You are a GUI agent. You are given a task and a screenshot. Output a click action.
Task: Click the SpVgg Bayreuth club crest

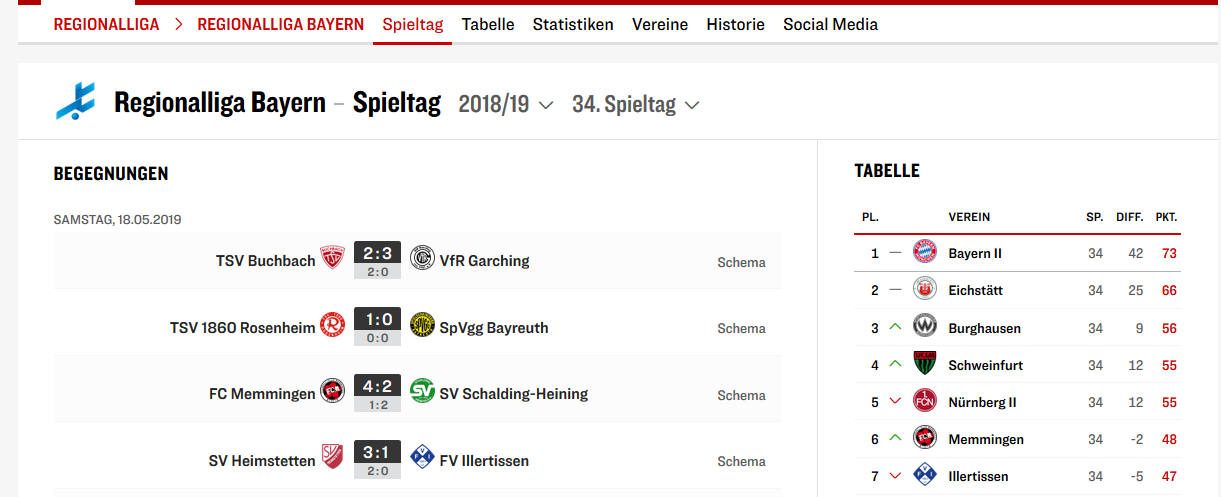click(x=422, y=325)
